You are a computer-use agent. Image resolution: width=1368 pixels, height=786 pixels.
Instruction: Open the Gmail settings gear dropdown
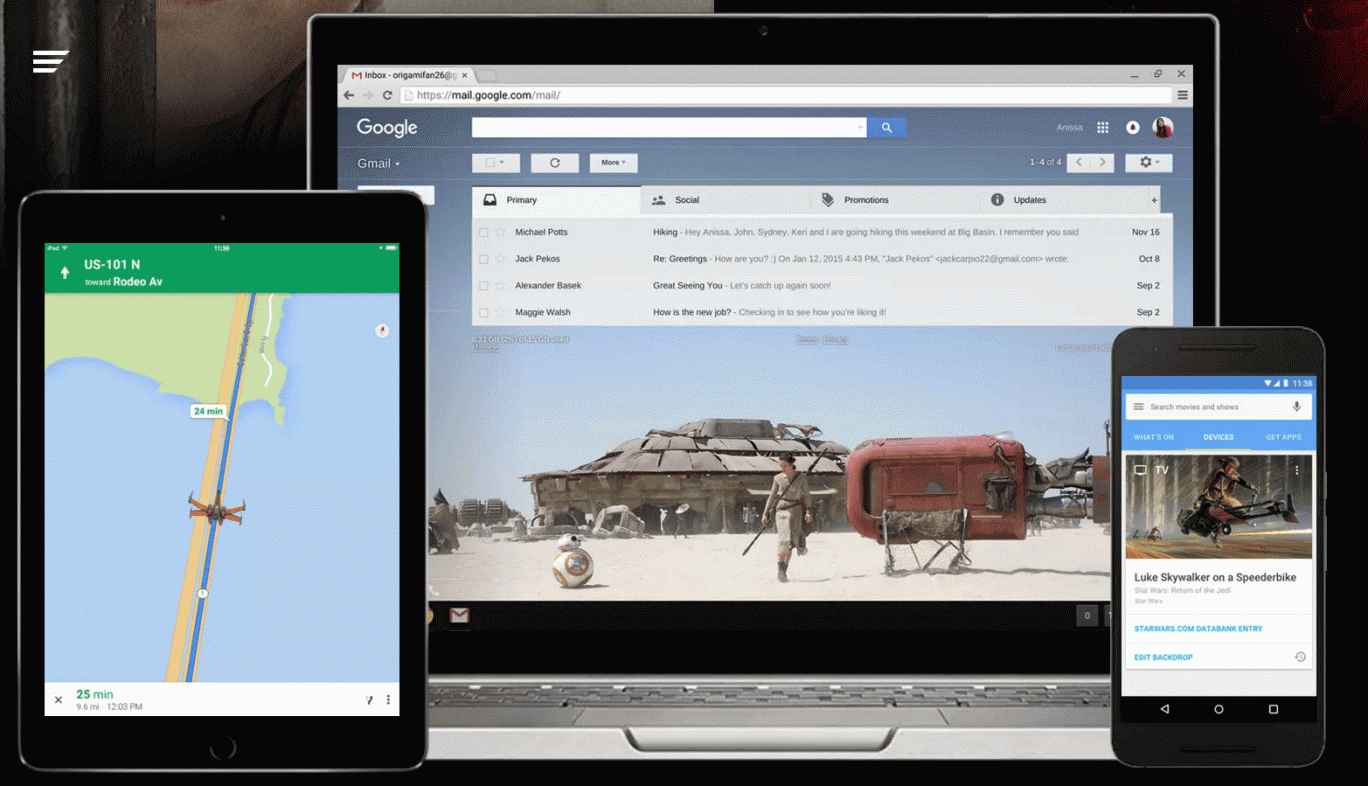click(x=1149, y=162)
